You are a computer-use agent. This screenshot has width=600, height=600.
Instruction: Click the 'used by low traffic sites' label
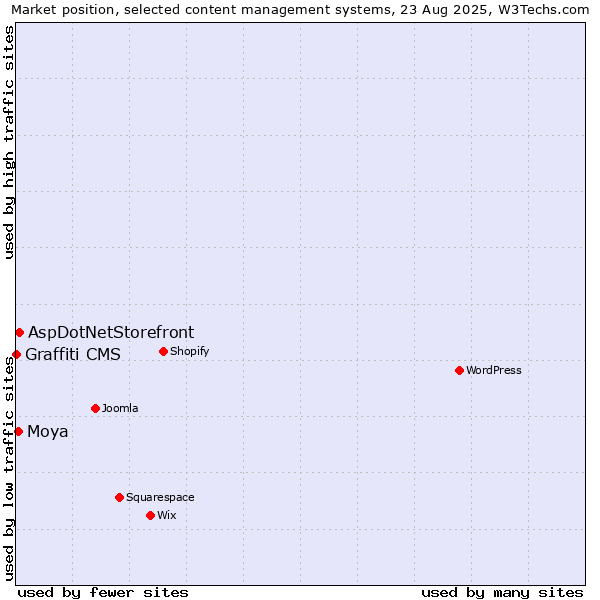tap(8, 468)
